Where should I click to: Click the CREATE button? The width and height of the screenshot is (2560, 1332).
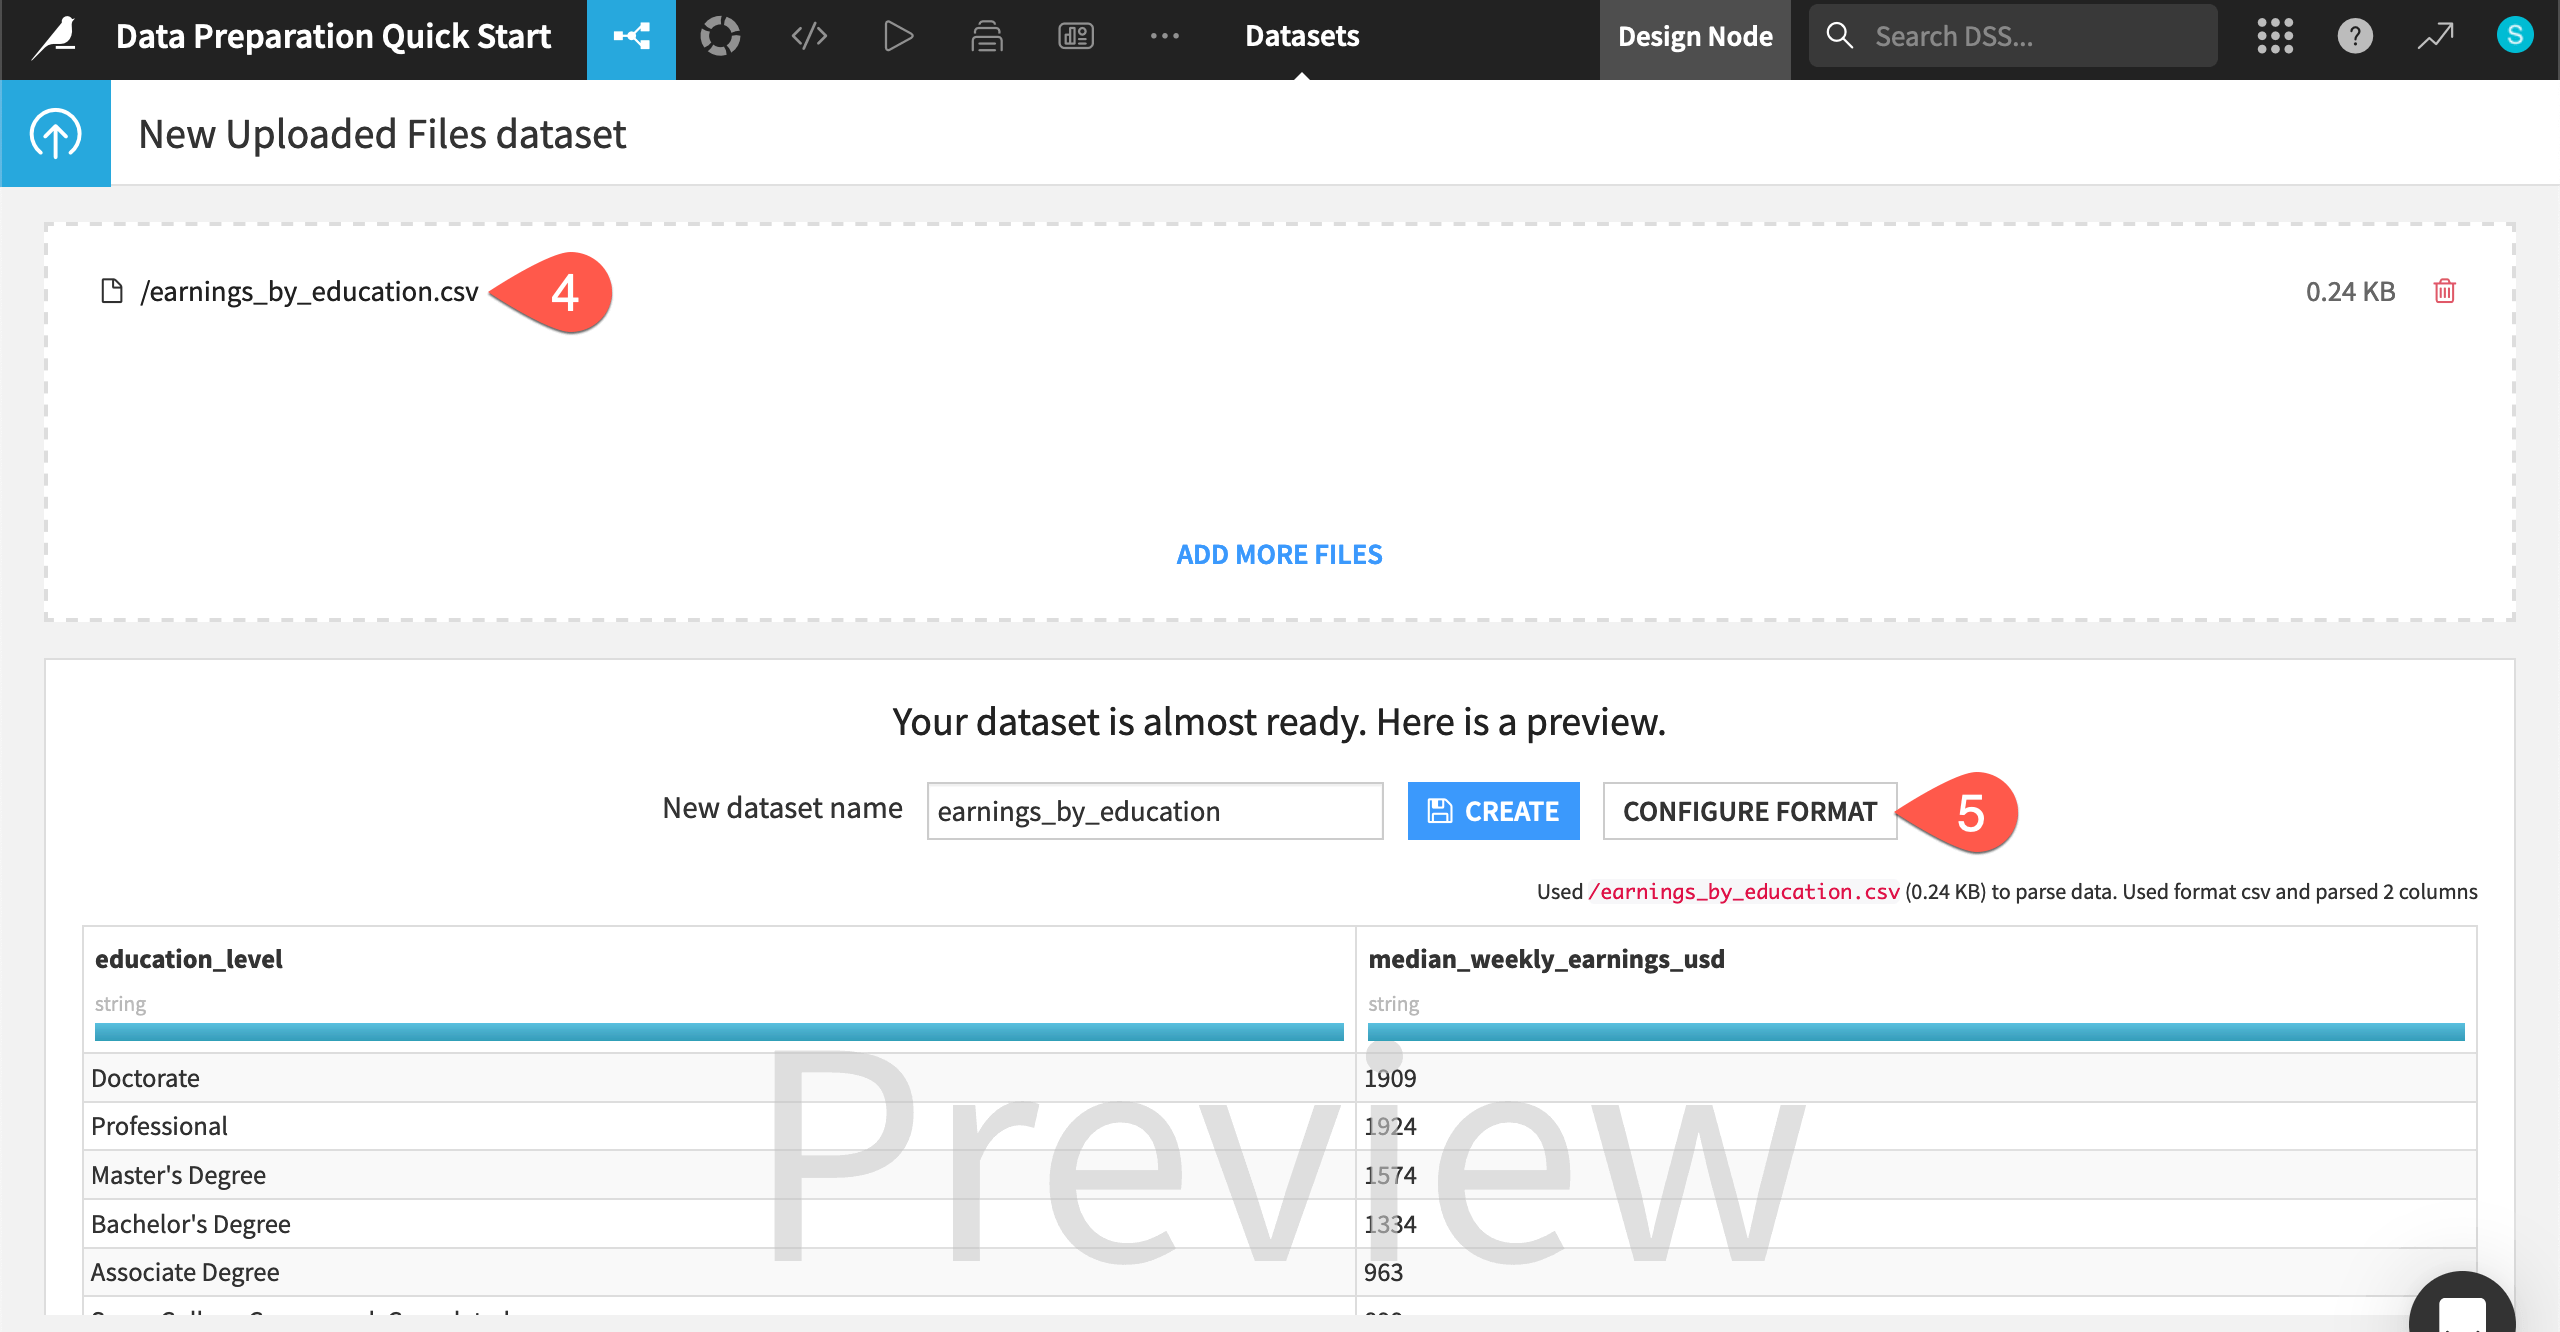point(1493,811)
